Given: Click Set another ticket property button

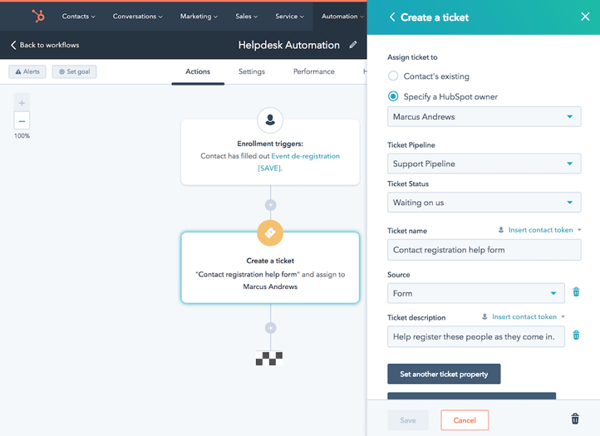Looking at the screenshot, I should click(444, 374).
